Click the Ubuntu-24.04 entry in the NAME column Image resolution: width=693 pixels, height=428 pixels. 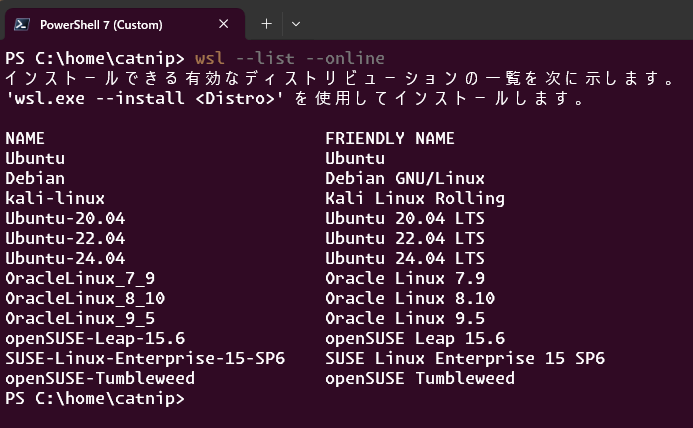(65, 258)
